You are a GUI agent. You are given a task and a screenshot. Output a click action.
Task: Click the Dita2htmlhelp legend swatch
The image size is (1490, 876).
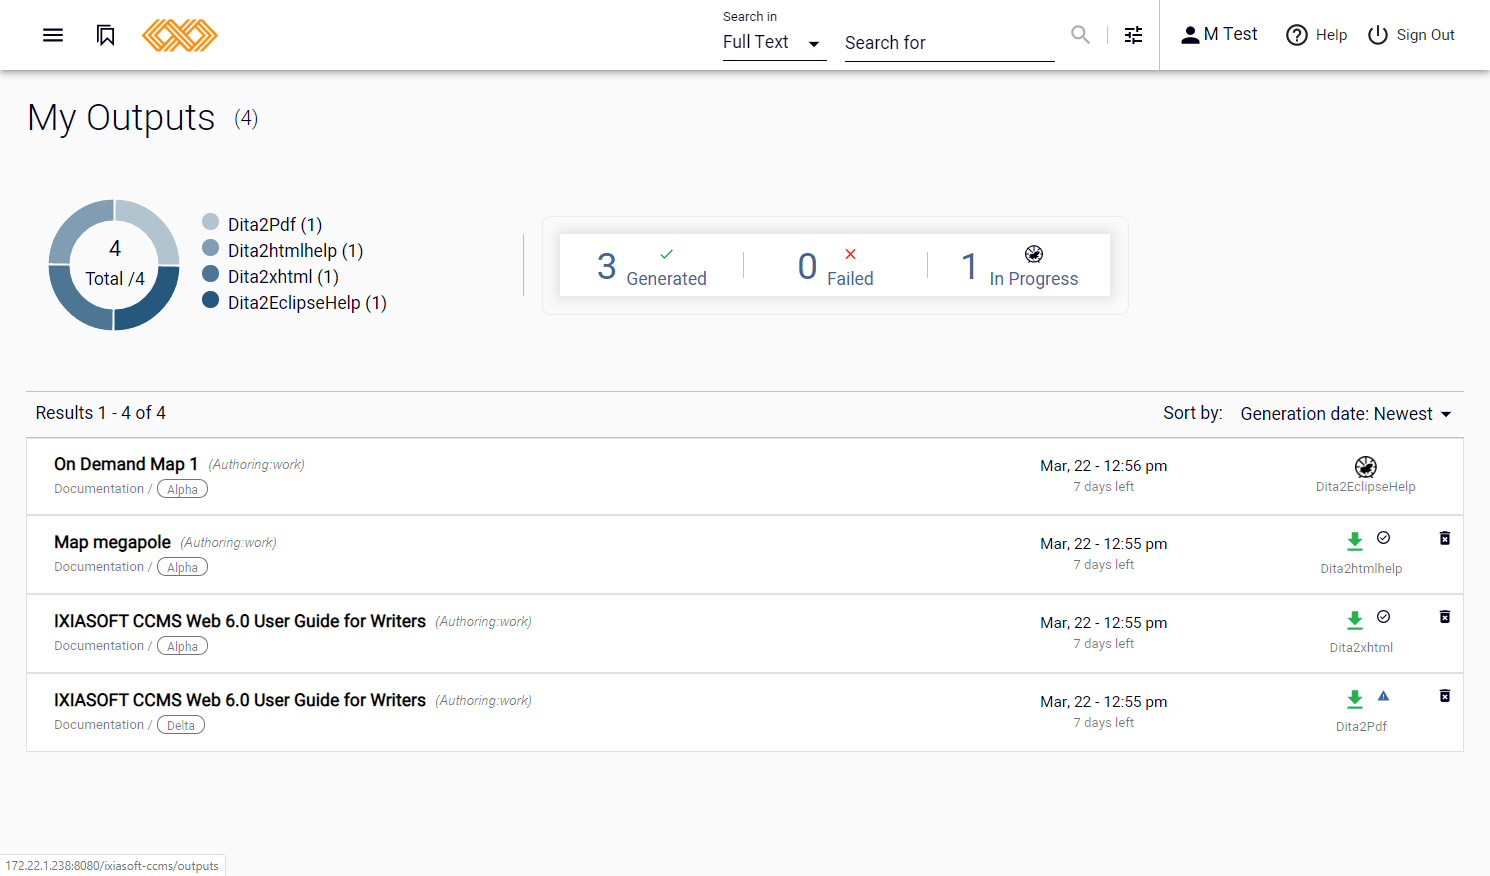click(x=211, y=248)
